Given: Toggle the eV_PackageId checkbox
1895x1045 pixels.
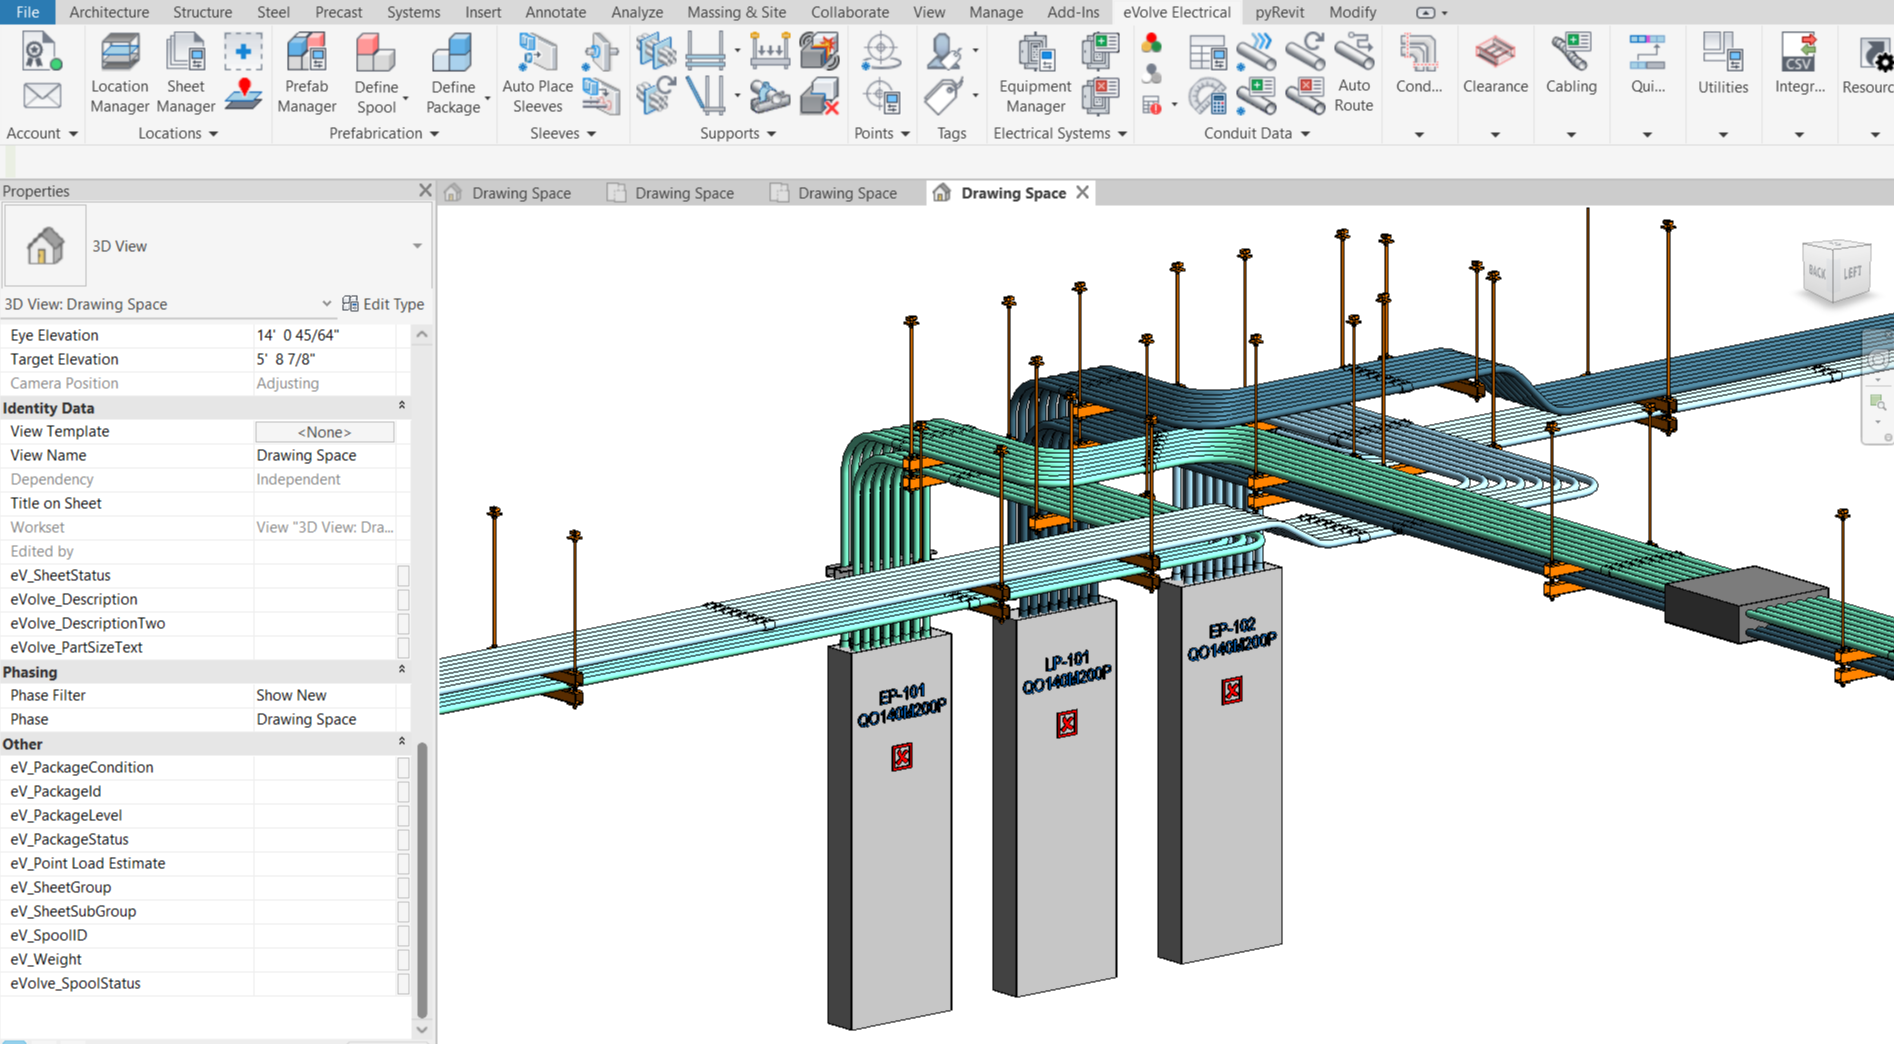Looking at the screenshot, I should click(403, 791).
